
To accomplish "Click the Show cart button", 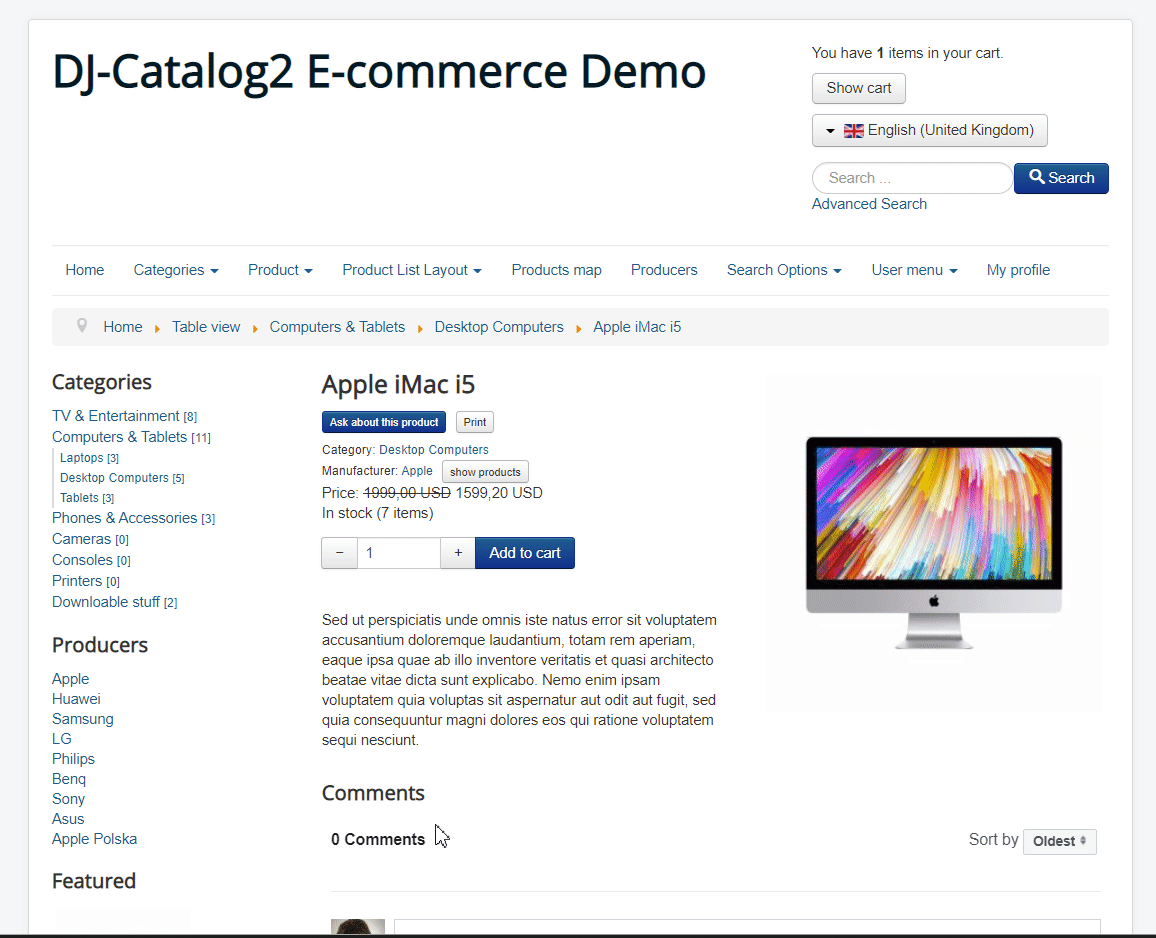I will pos(858,88).
